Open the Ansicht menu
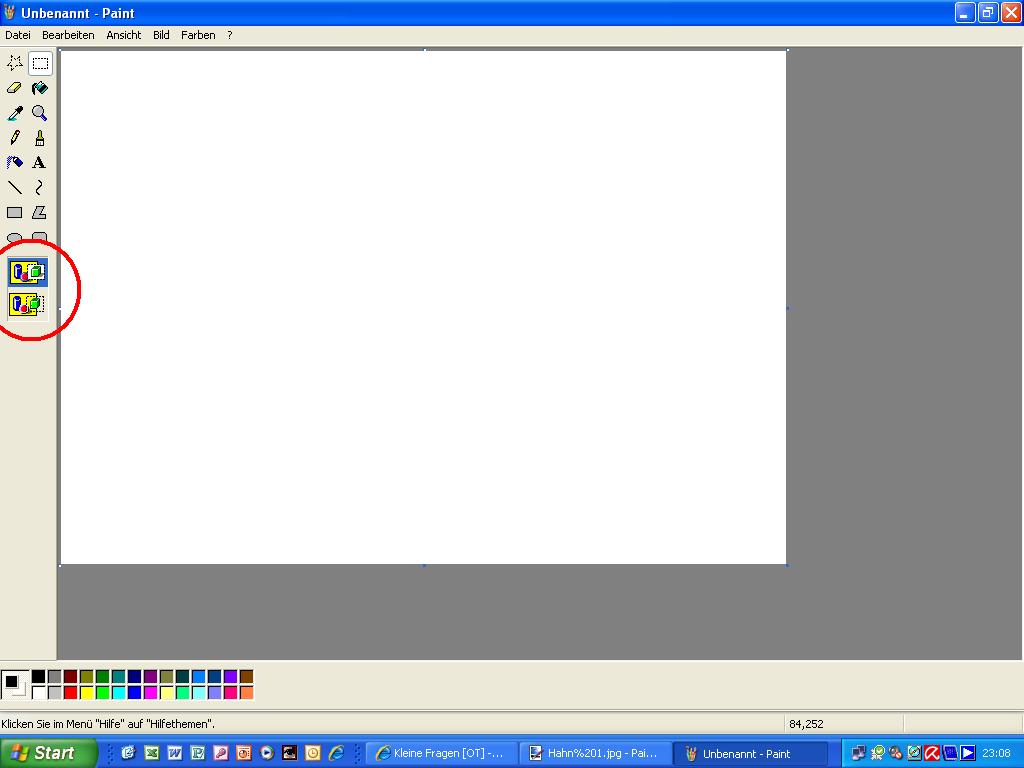The image size is (1024, 768). click(x=123, y=35)
